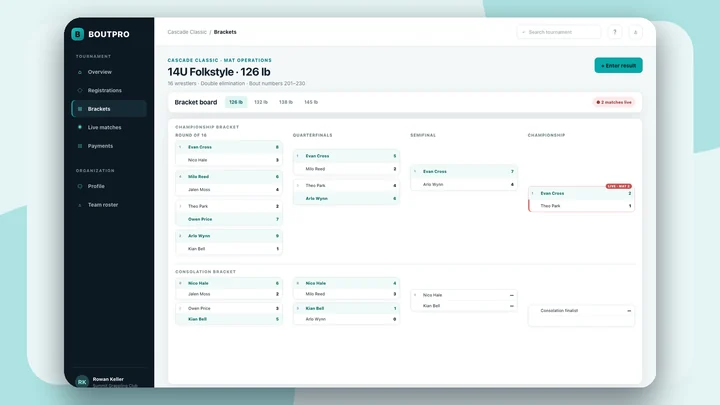This screenshot has width=720, height=405.
Task: Select Evan Cross in the Semifinal
Action: point(464,171)
